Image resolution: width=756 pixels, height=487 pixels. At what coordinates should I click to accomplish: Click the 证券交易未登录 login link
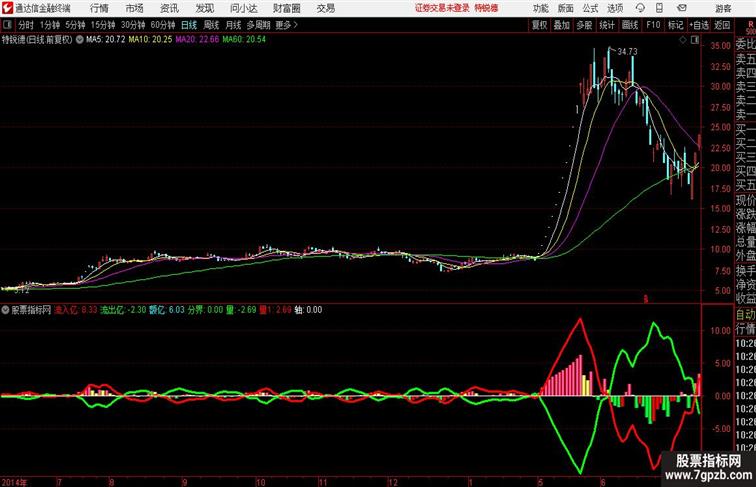click(x=442, y=8)
